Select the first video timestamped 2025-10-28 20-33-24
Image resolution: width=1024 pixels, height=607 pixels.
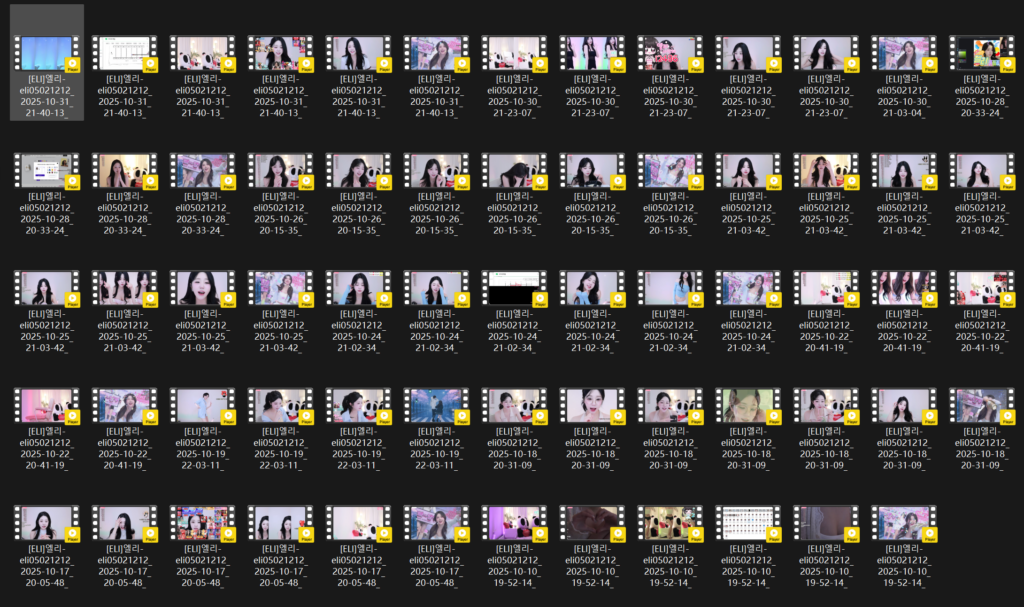coord(981,54)
